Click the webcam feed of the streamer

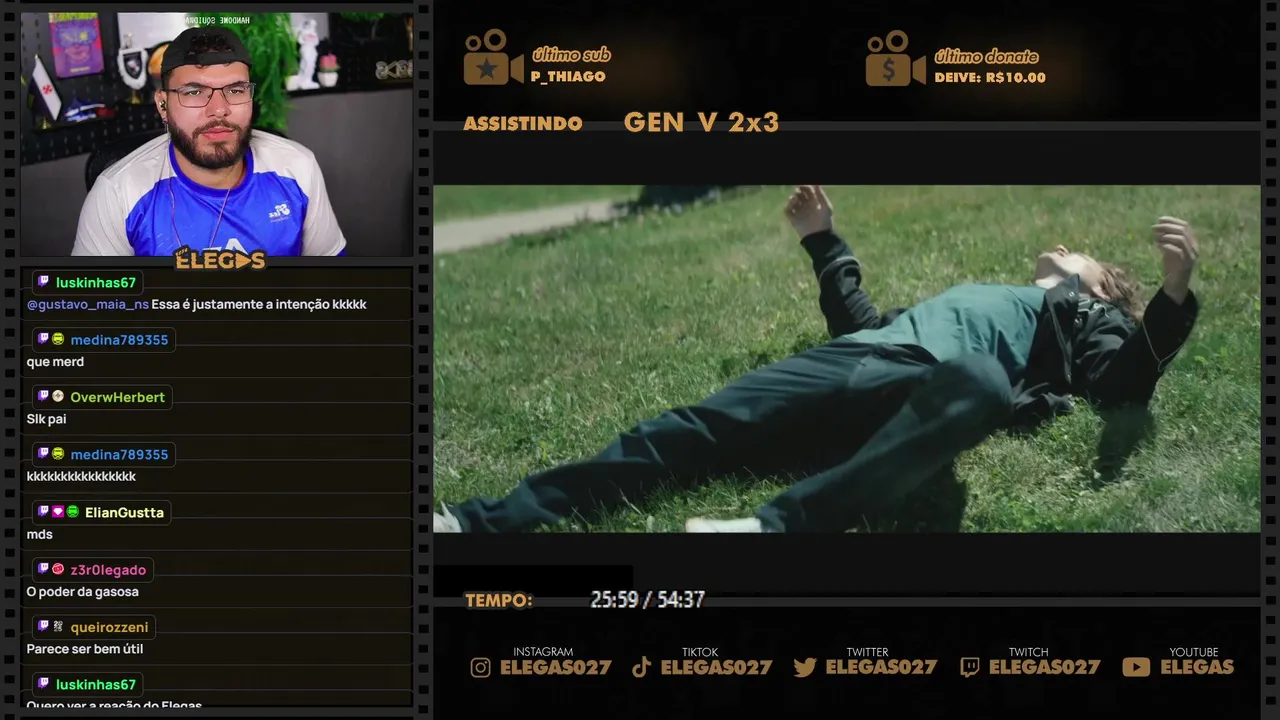point(217,134)
